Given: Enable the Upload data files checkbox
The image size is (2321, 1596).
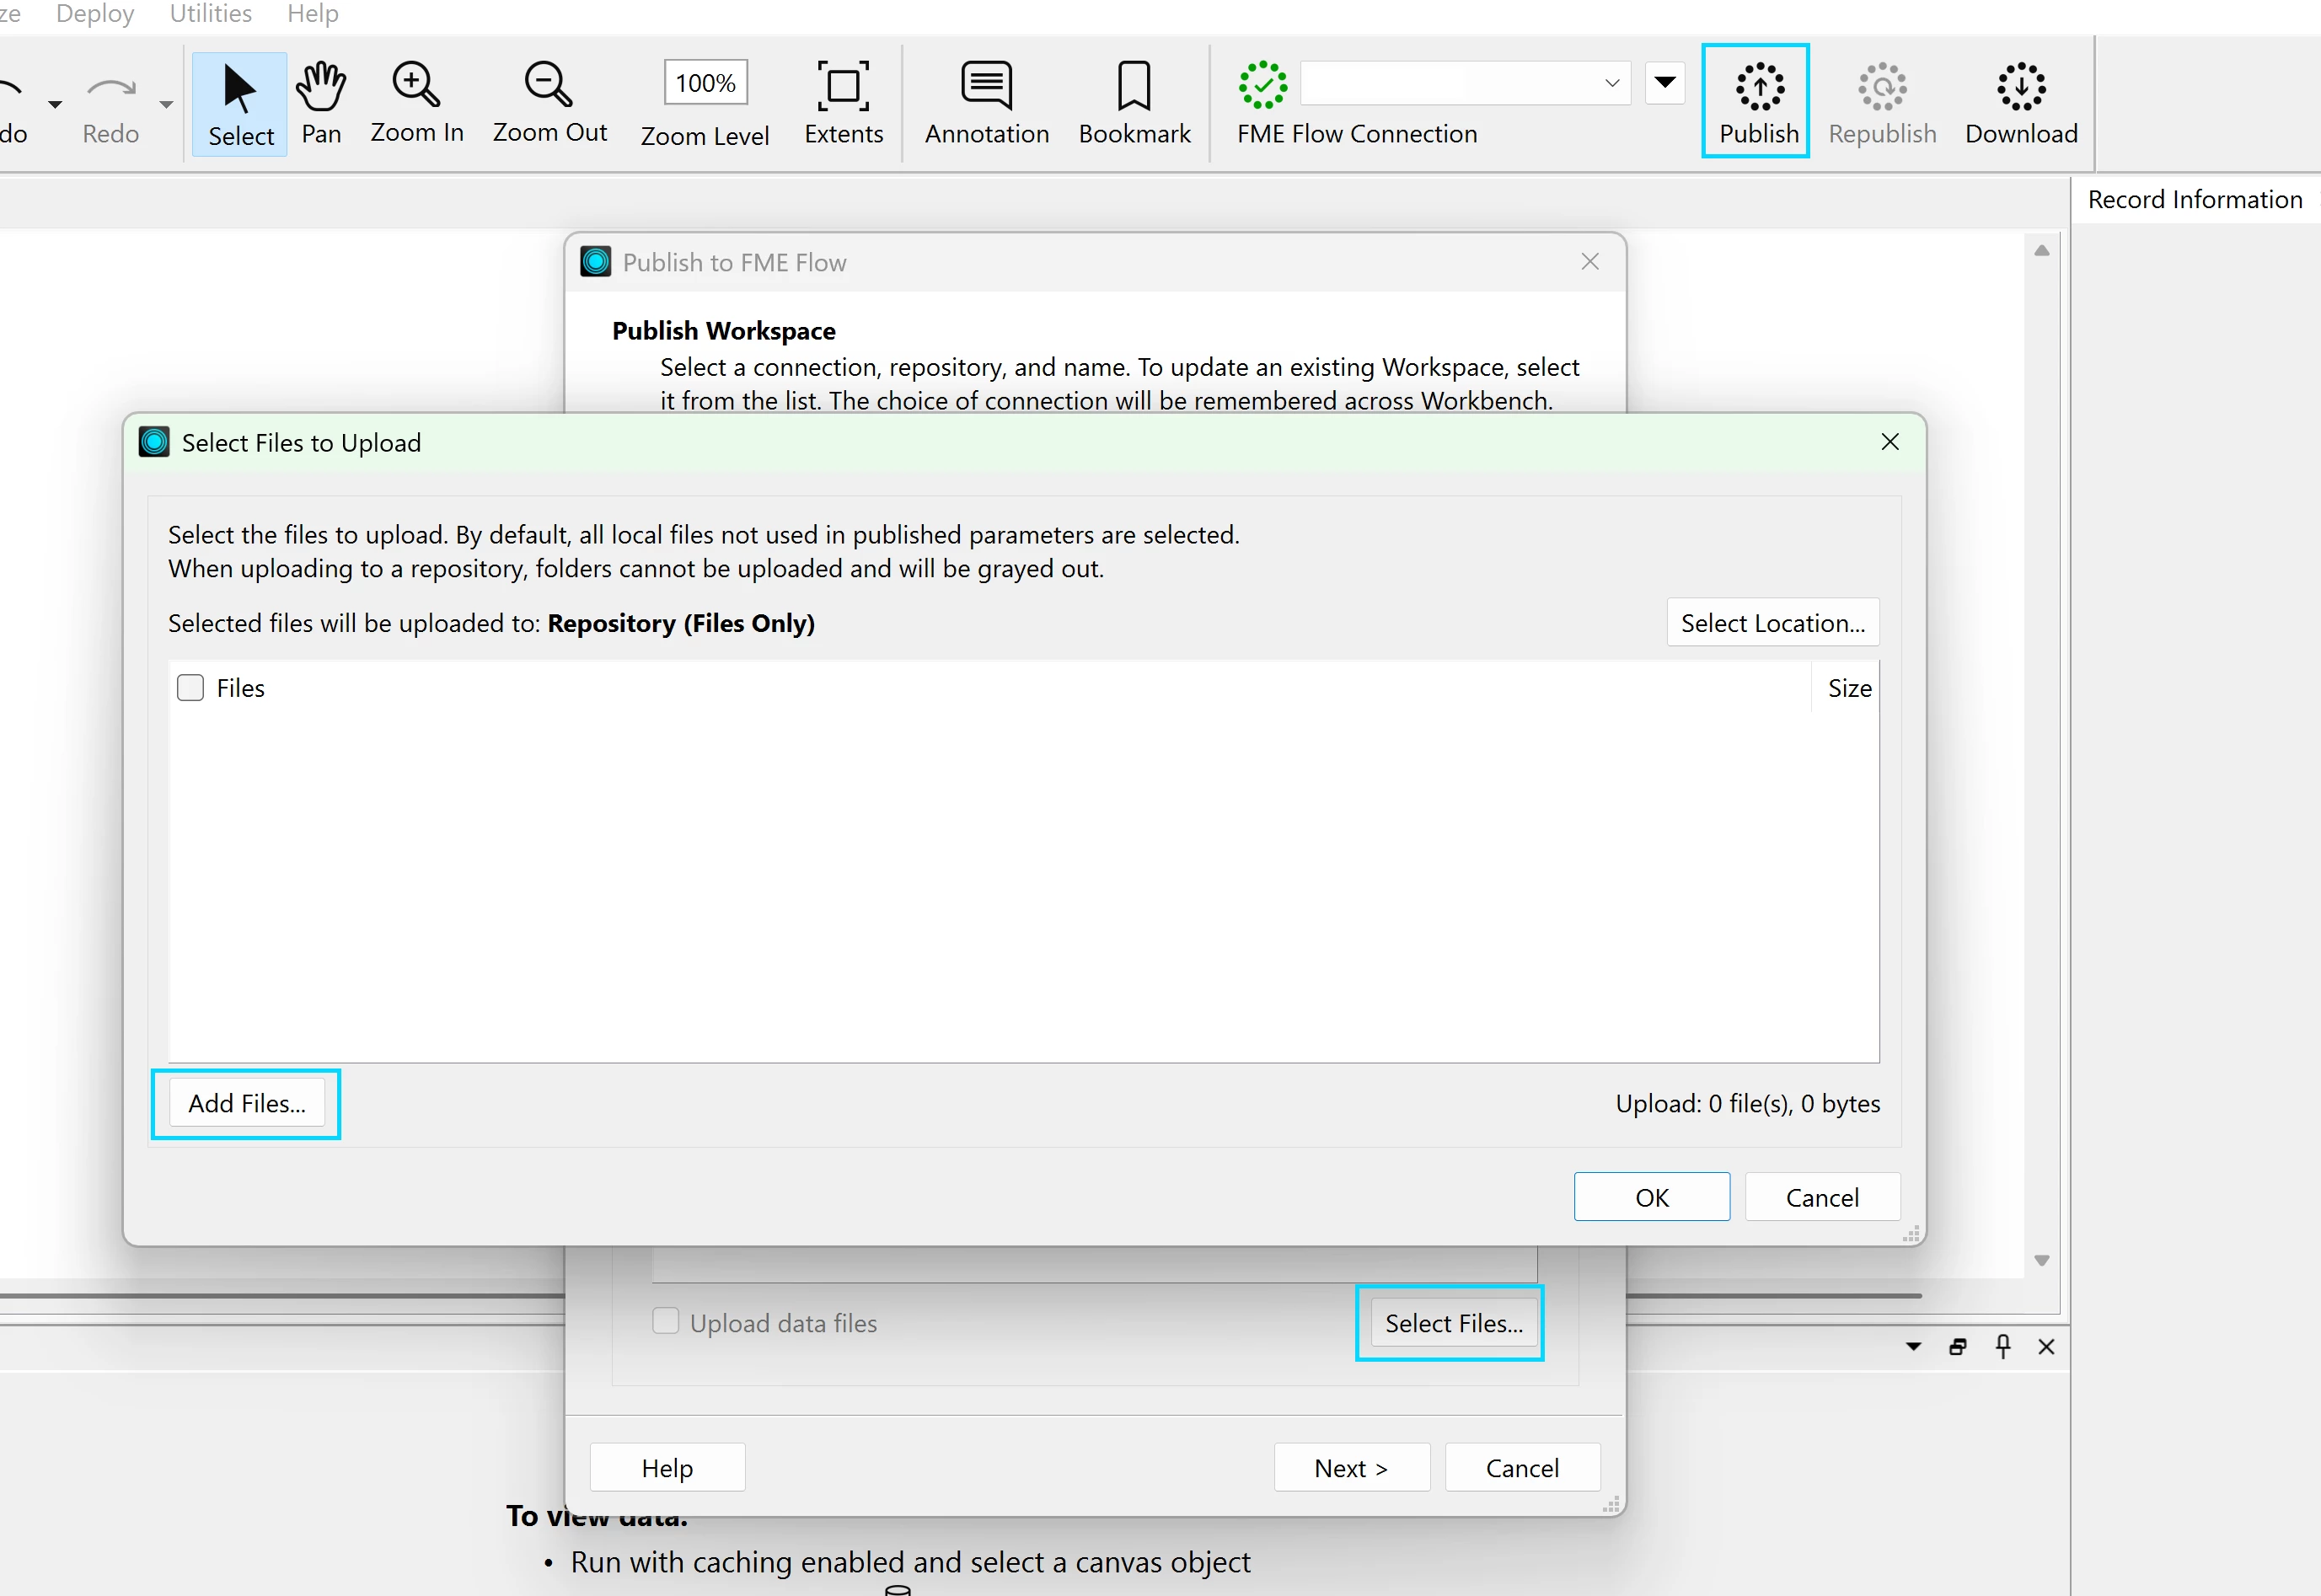Looking at the screenshot, I should (666, 1321).
